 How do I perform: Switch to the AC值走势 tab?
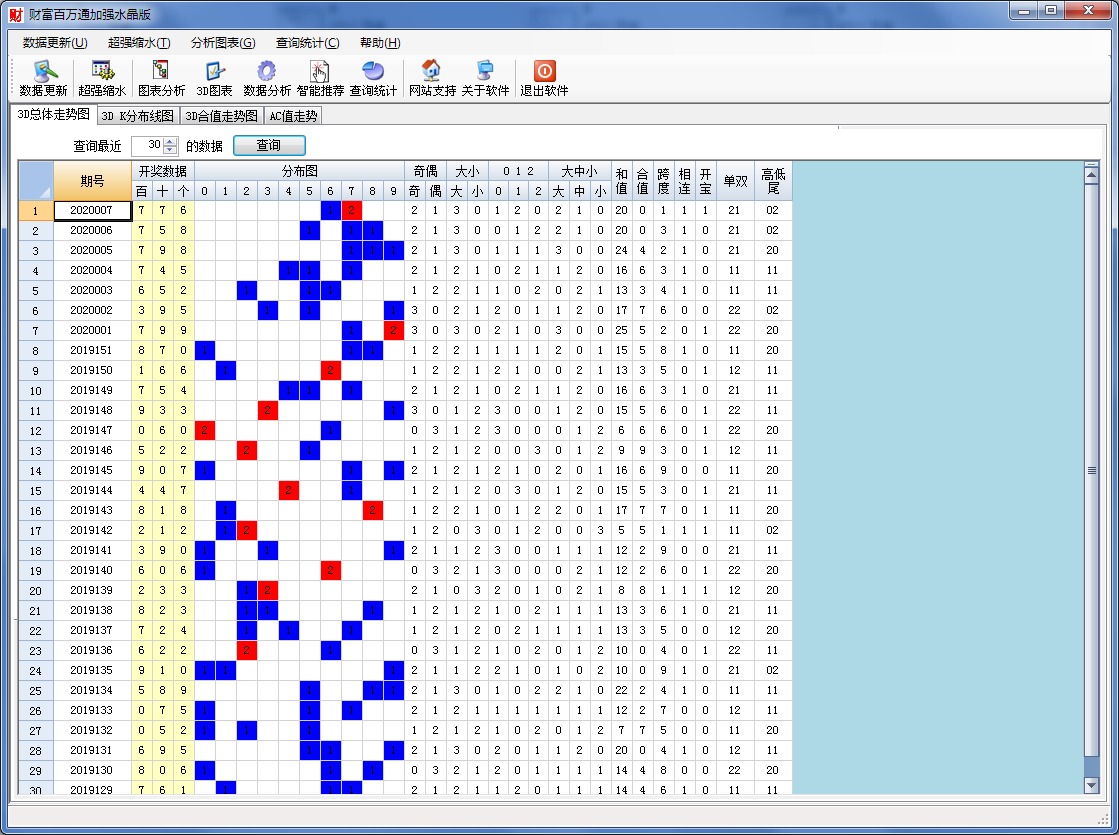coord(293,116)
